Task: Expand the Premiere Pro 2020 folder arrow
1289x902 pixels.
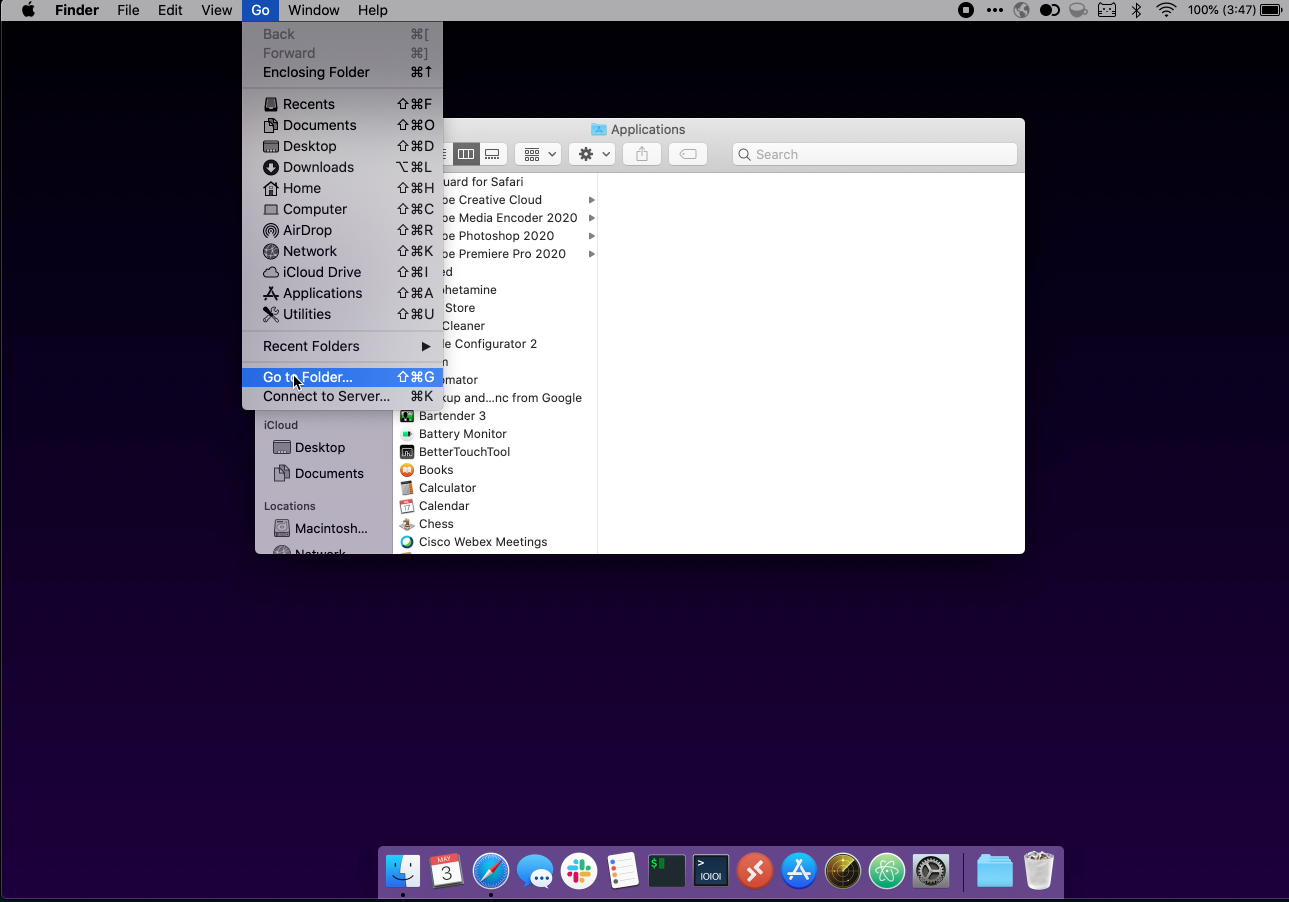Action: 592,254
